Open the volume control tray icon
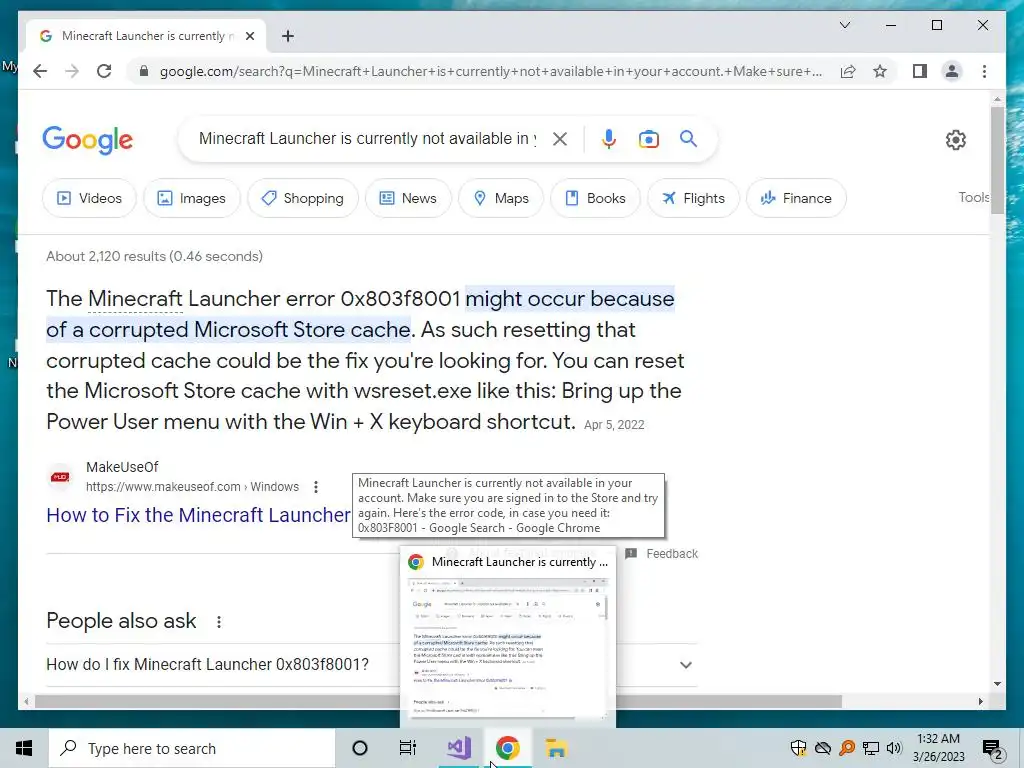The height and width of the screenshot is (768, 1024). click(x=894, y=748)
